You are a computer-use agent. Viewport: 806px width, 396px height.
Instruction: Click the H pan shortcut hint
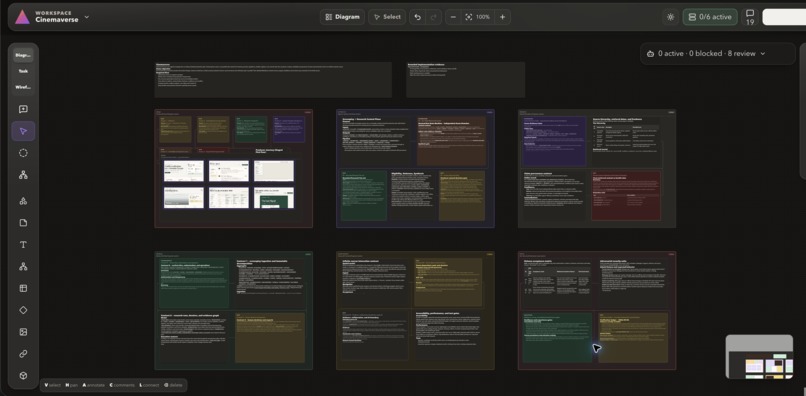click(71, 385)
